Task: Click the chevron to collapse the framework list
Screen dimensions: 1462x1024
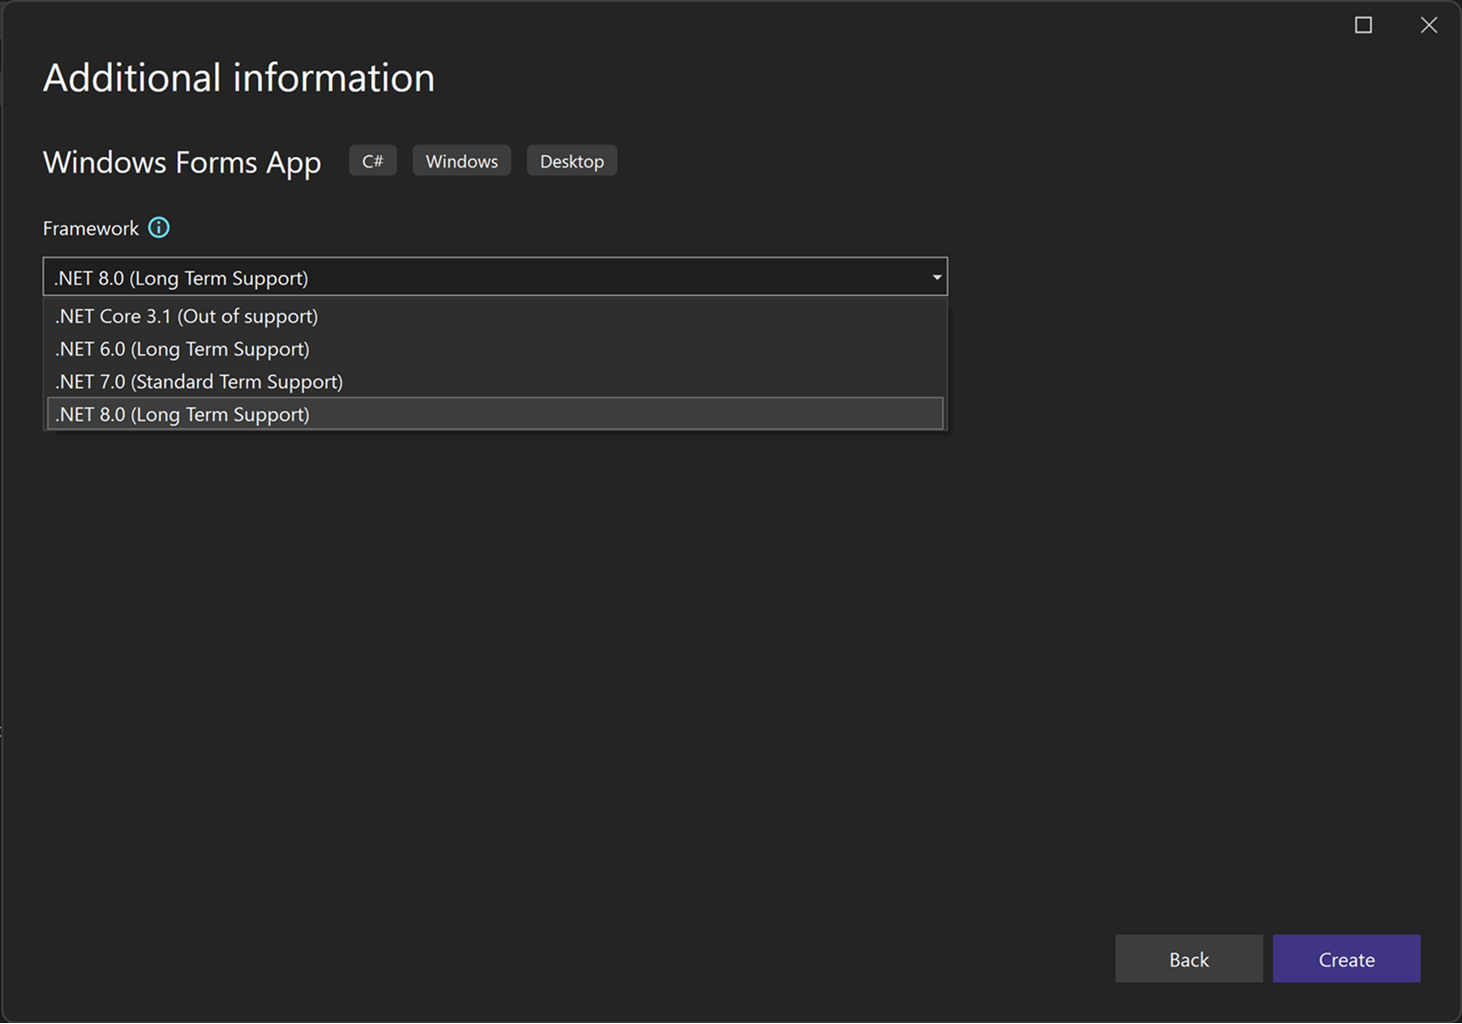Action: point(936,277)
